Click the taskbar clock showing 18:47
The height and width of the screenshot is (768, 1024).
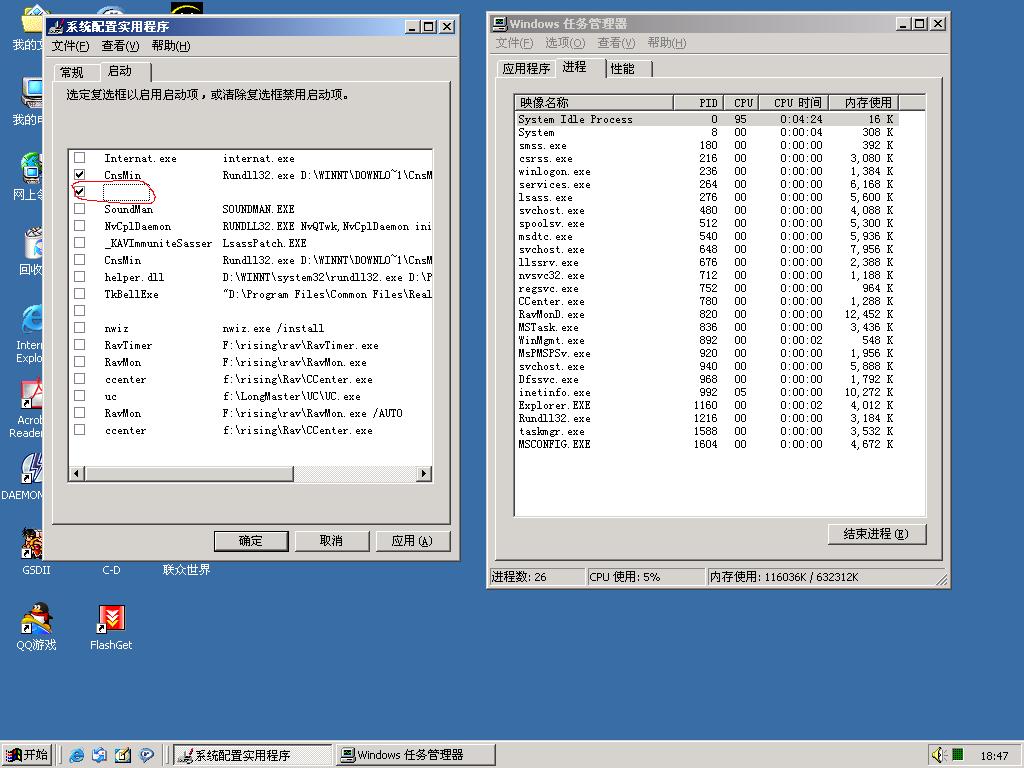tap(994, 756)
